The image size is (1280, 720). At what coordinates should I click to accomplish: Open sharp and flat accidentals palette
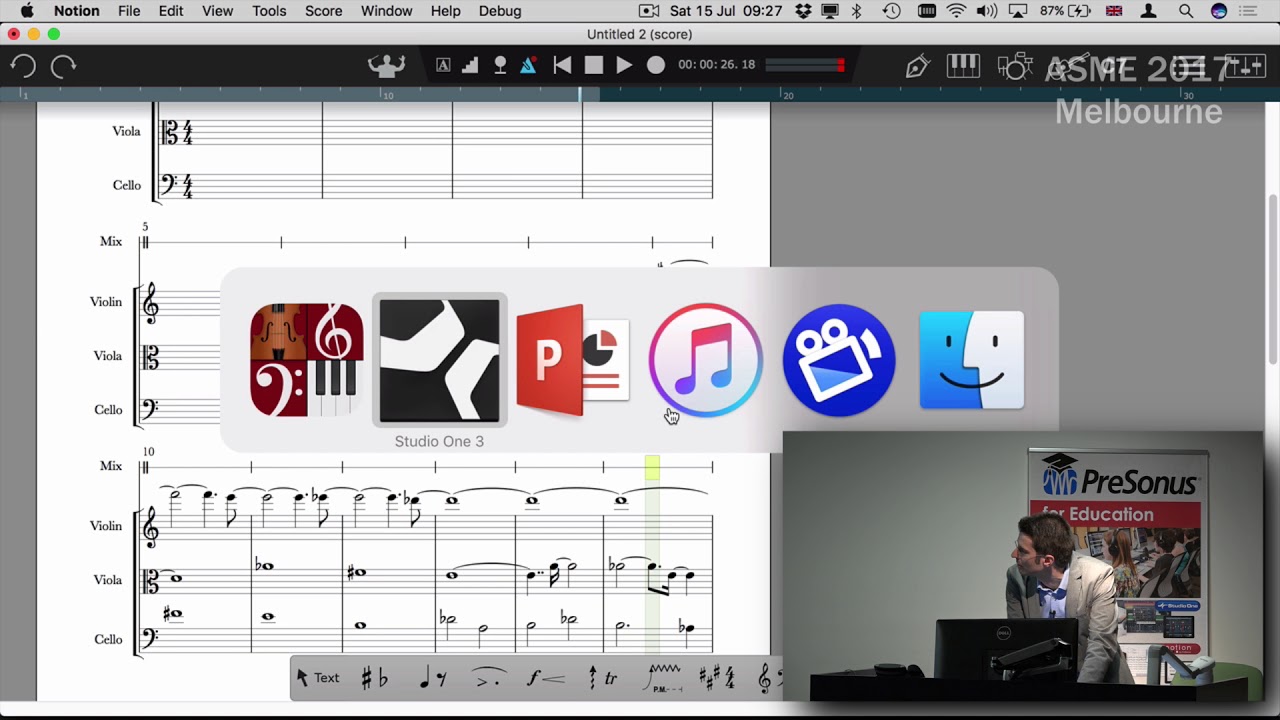(375, 678)
